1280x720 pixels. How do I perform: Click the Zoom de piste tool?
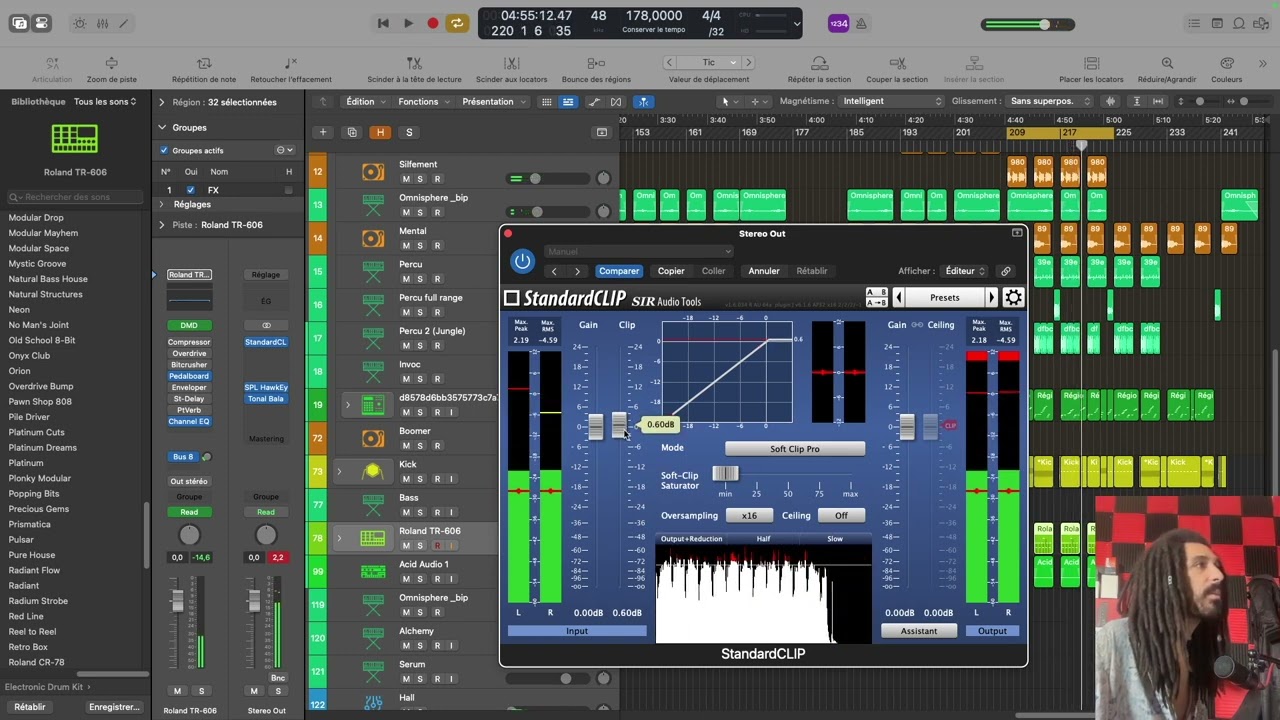click(112, 69)
